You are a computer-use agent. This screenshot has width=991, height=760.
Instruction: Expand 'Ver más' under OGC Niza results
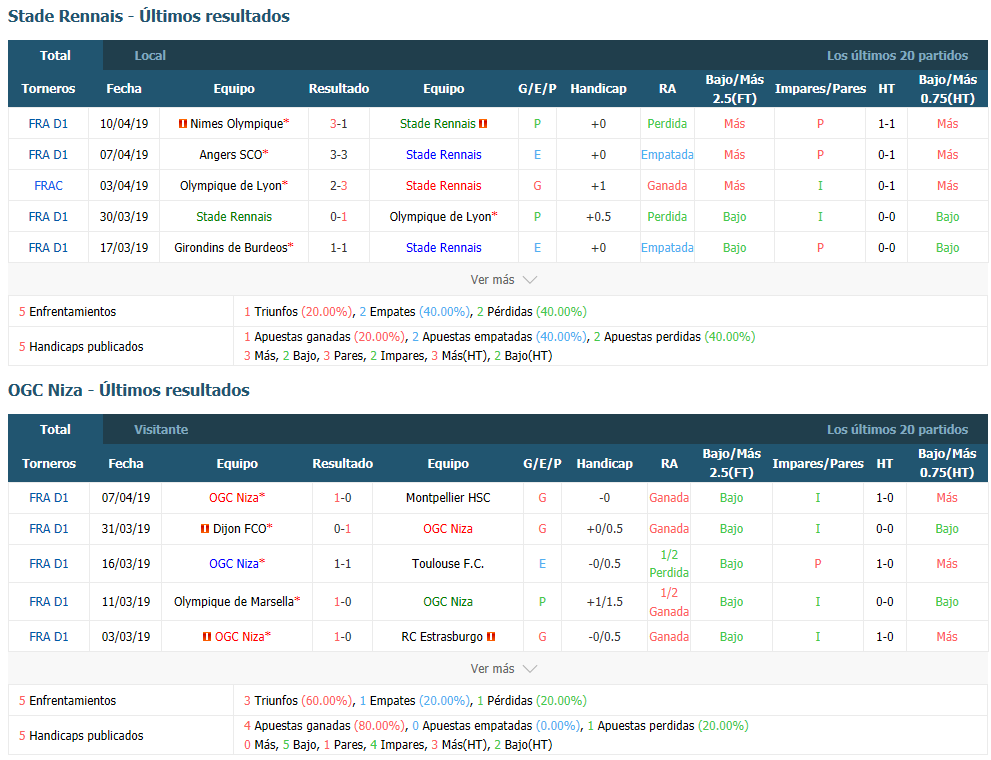click(x=503, y=668)
